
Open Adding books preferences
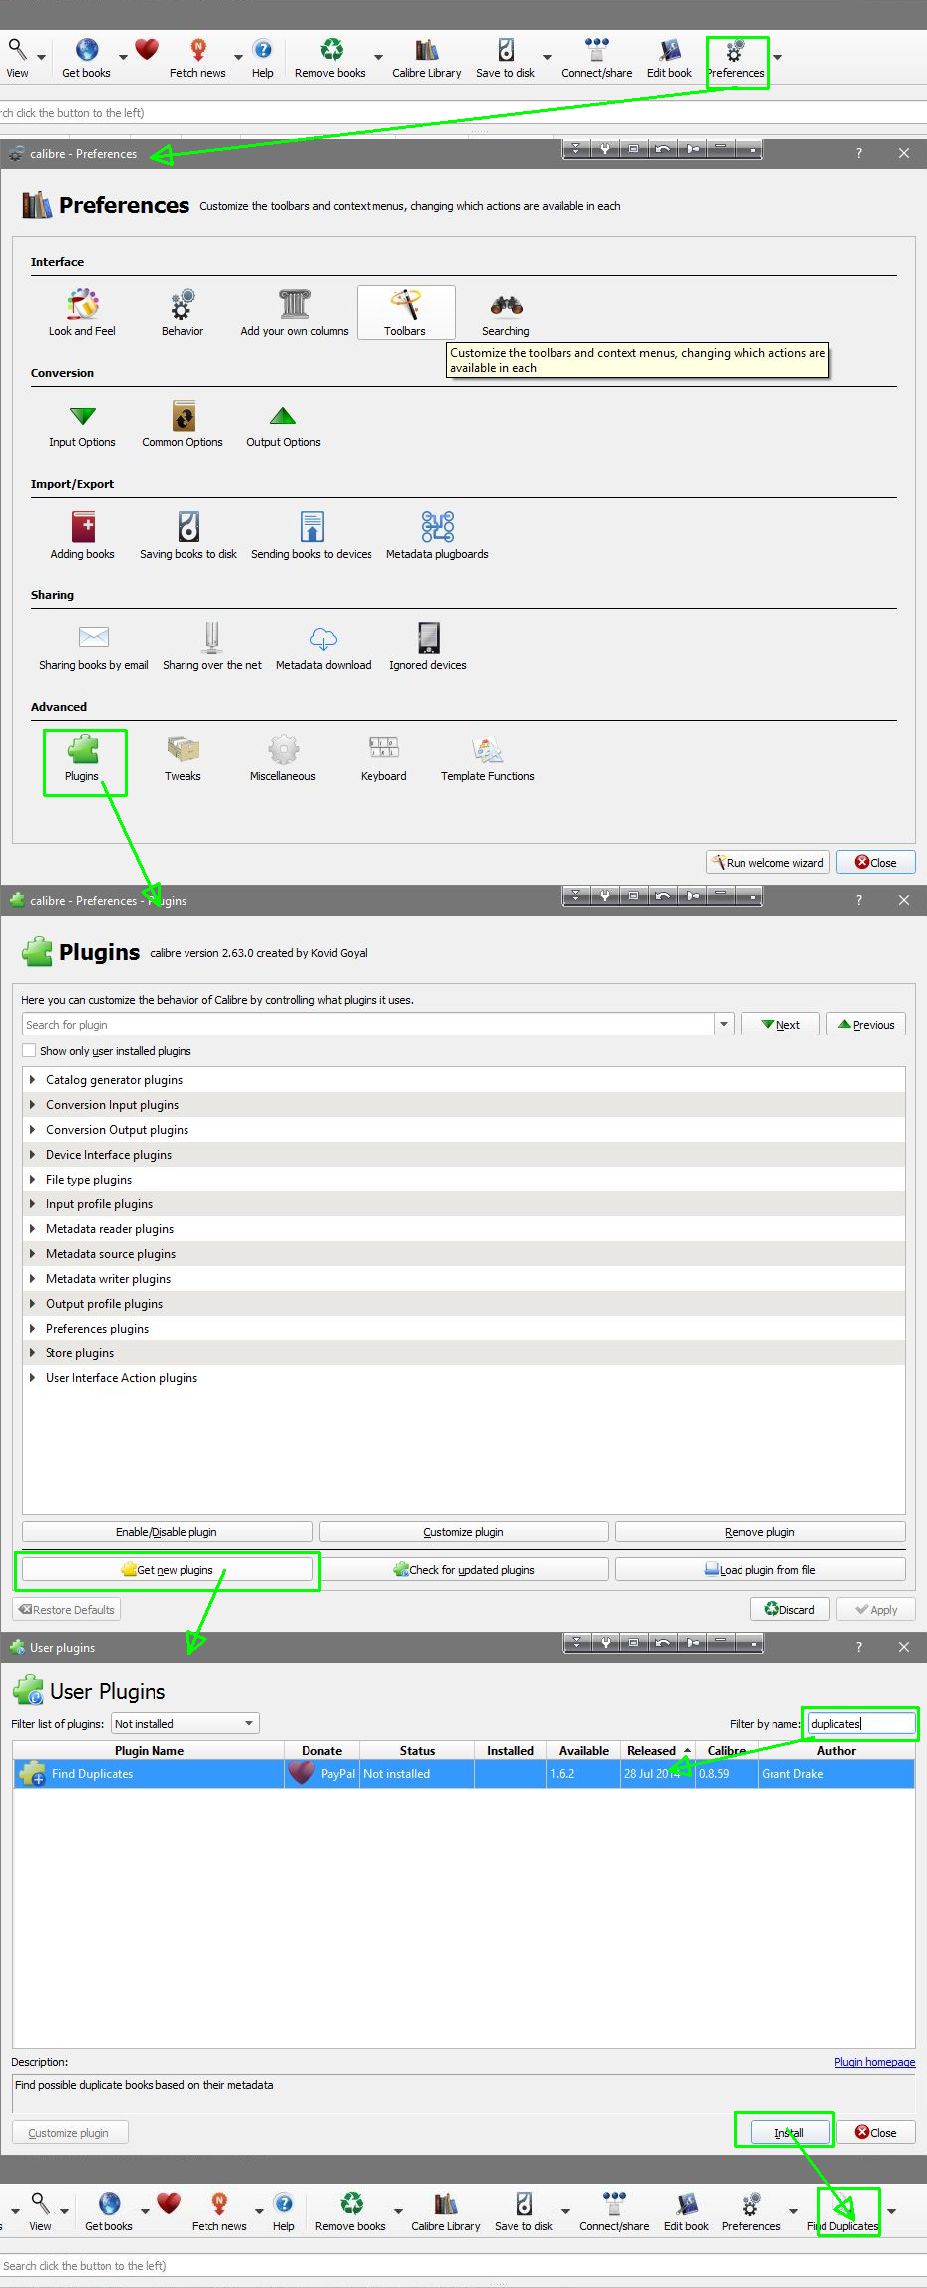tap(82, 536)
